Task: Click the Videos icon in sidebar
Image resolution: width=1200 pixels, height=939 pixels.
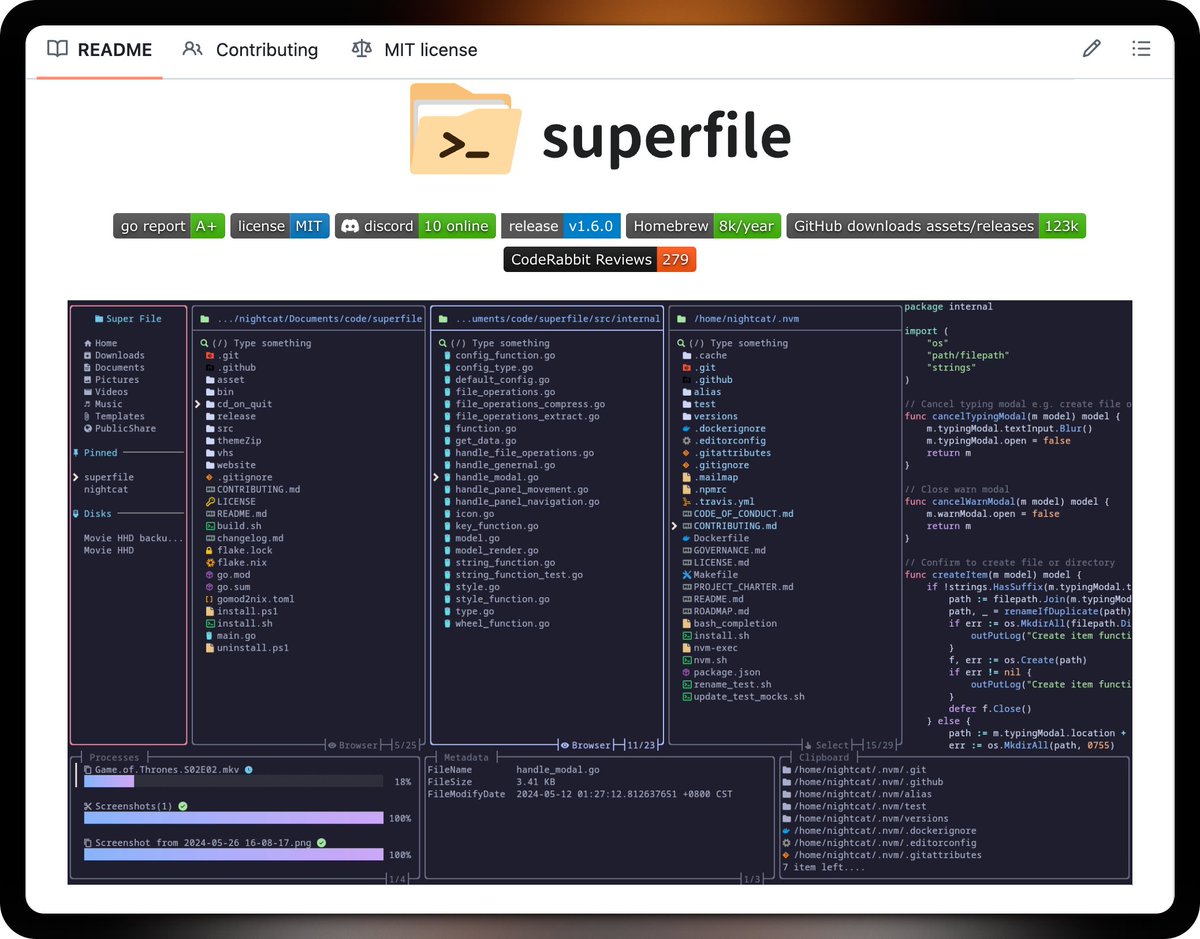Action: 88,392
